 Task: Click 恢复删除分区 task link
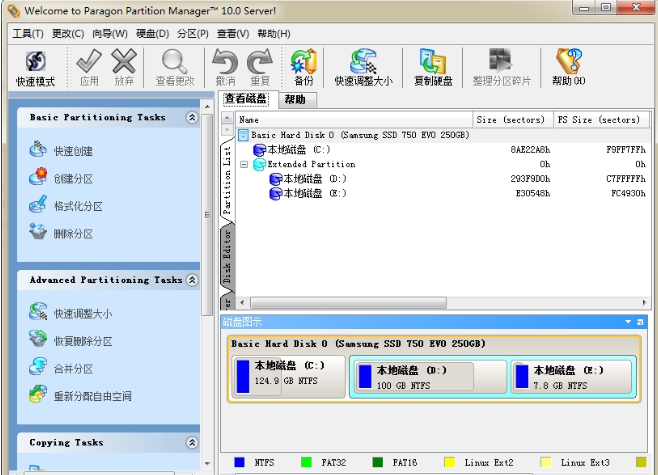83,341
